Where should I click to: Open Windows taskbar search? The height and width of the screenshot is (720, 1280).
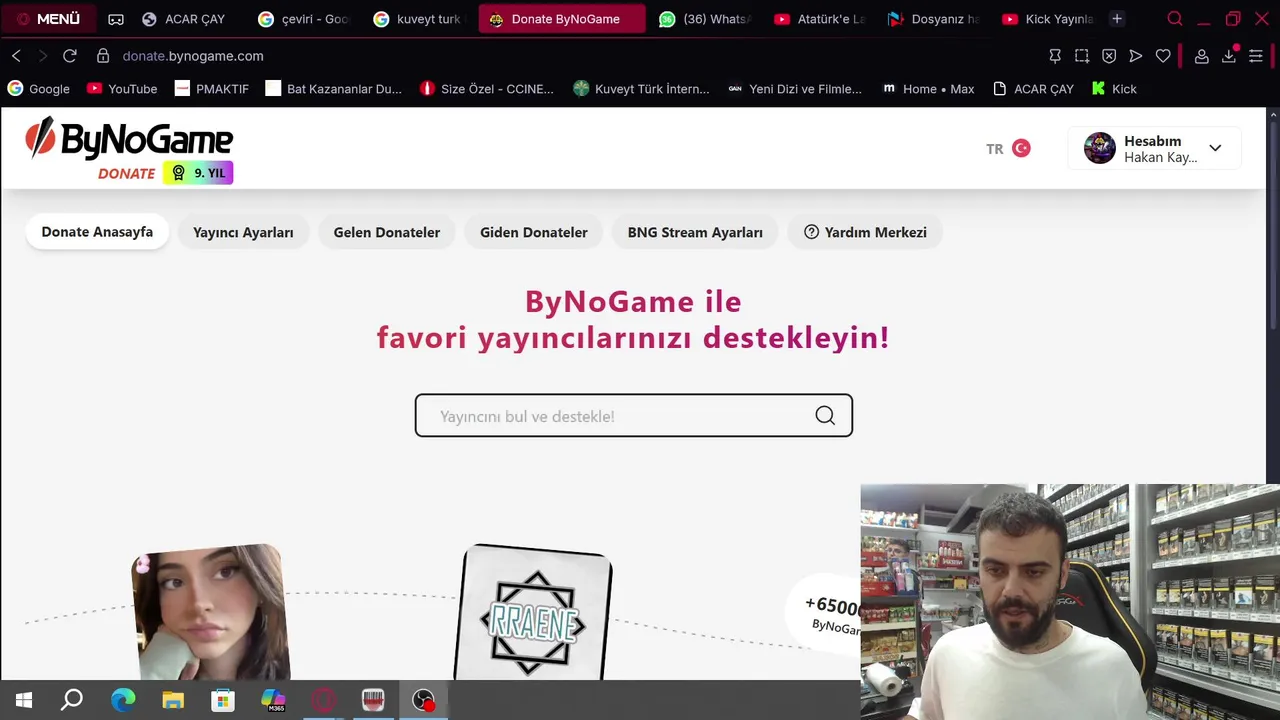(x=72, y=700)
